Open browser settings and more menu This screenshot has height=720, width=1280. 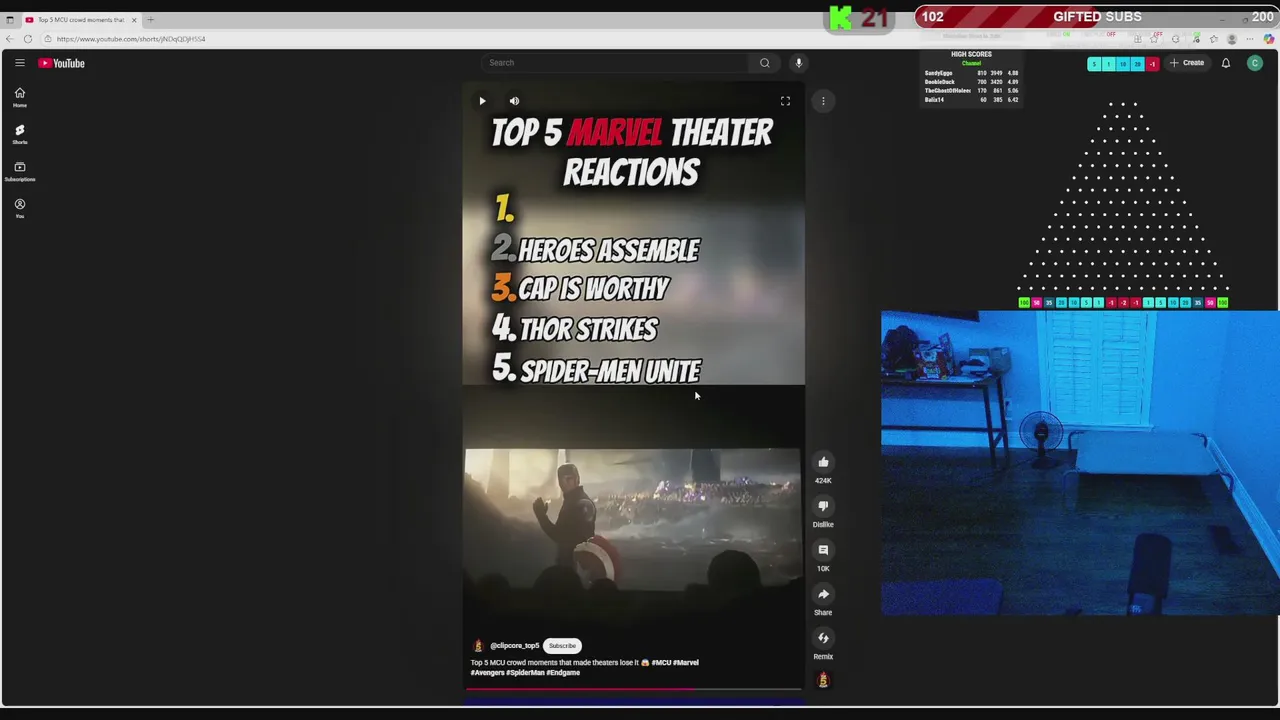pos(1250,39)
